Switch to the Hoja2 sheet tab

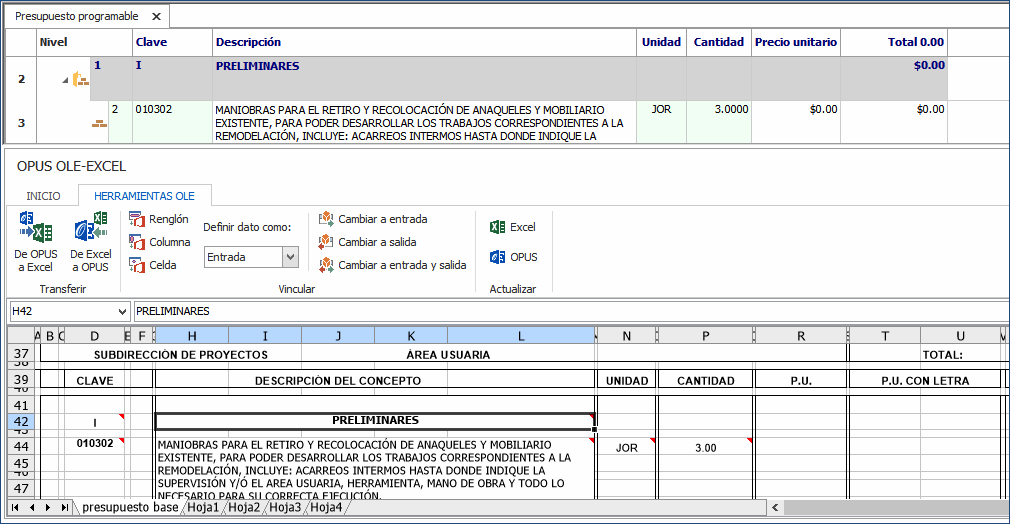[x=244, y=507]
